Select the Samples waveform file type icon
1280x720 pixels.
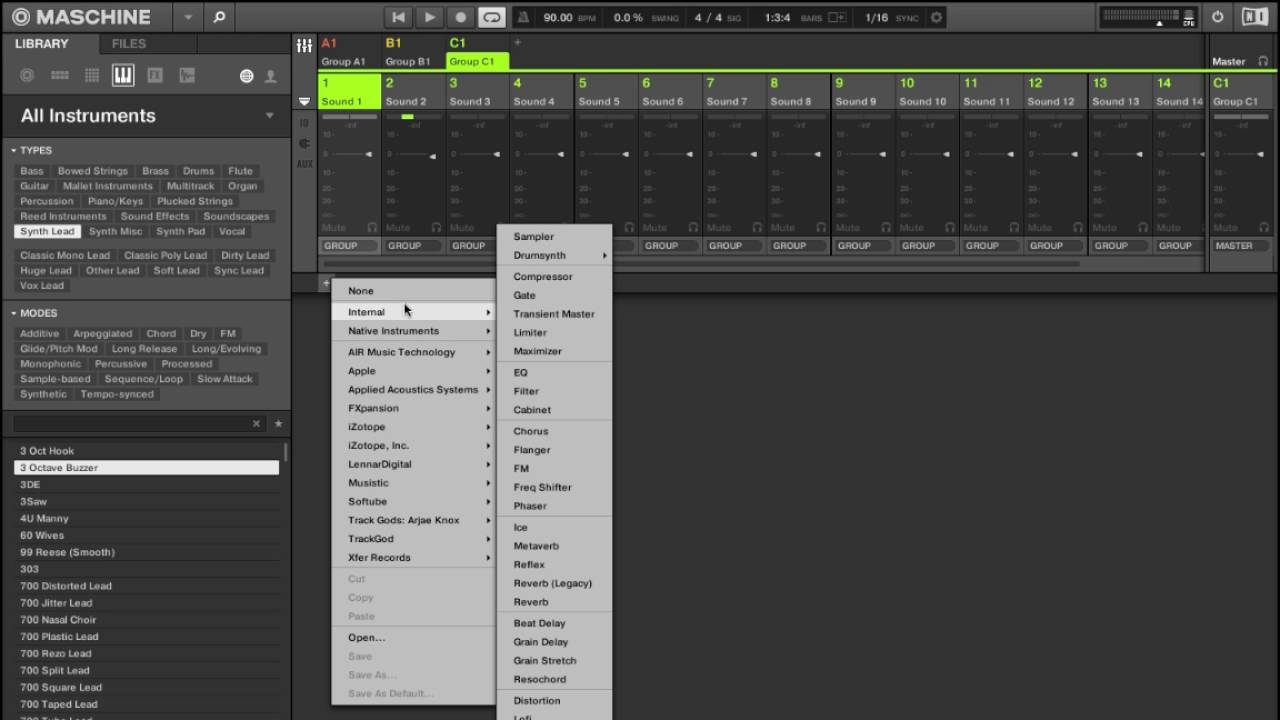tap(187, 76)
